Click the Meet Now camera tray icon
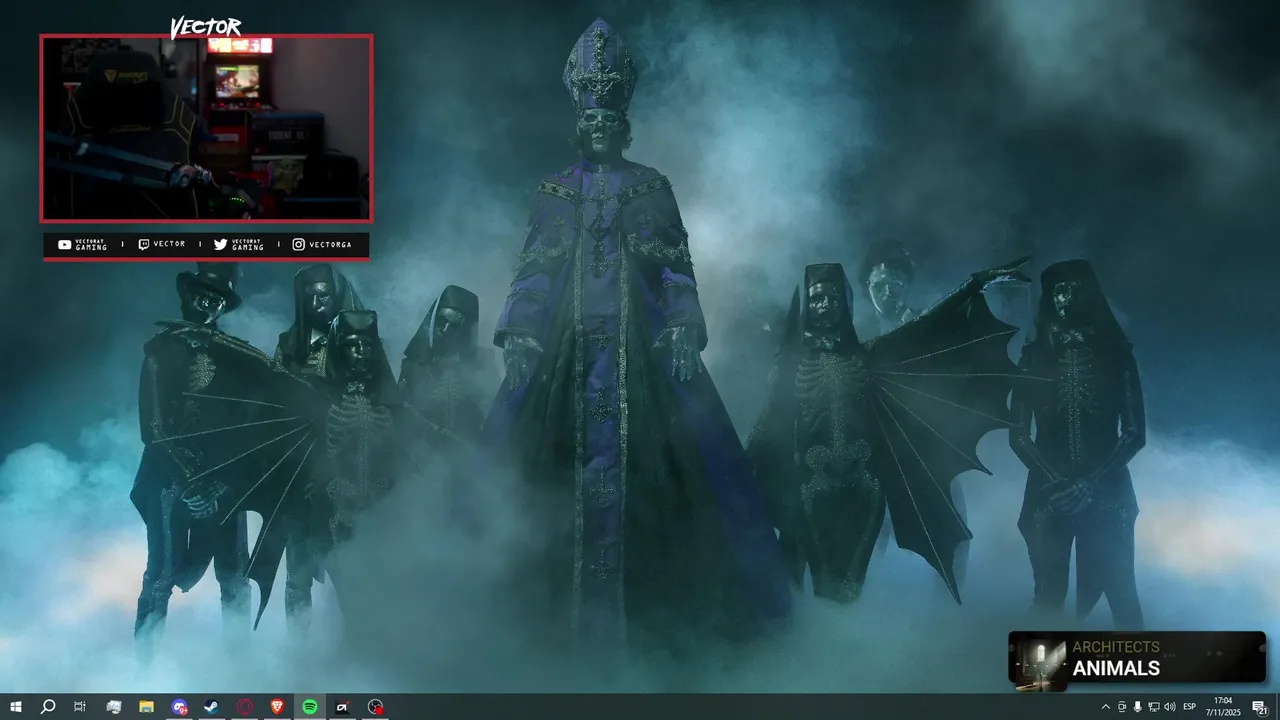1280x720 pixels. (x=1121, y=707)
